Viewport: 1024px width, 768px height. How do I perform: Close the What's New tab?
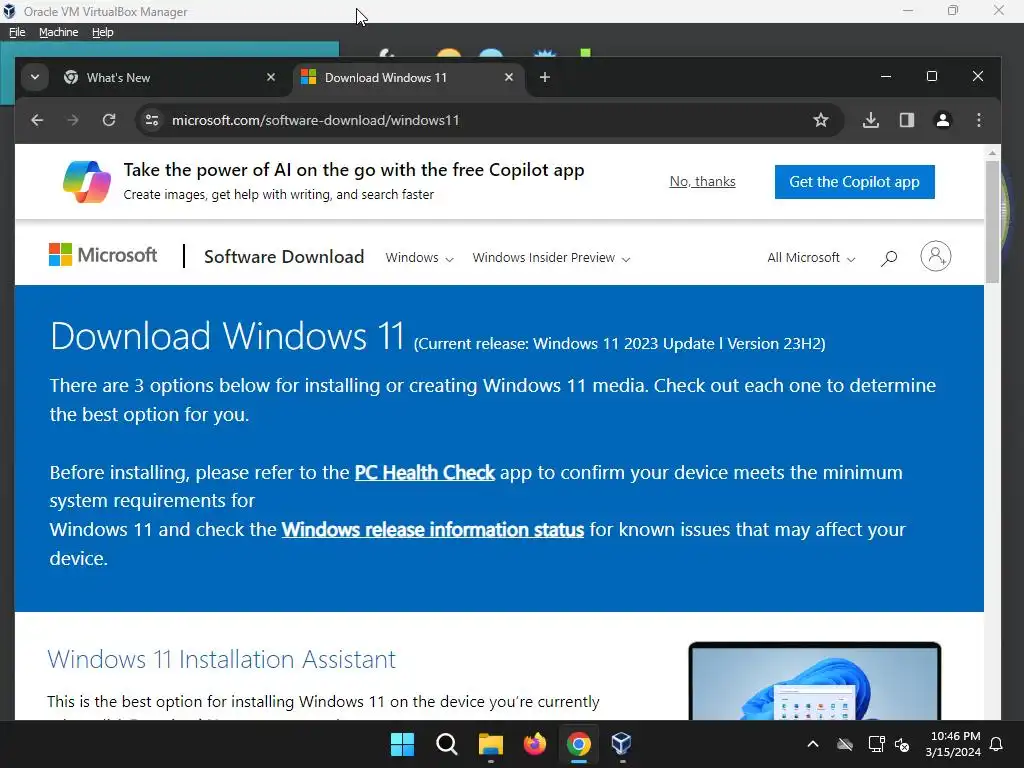[x=271, y=78]
